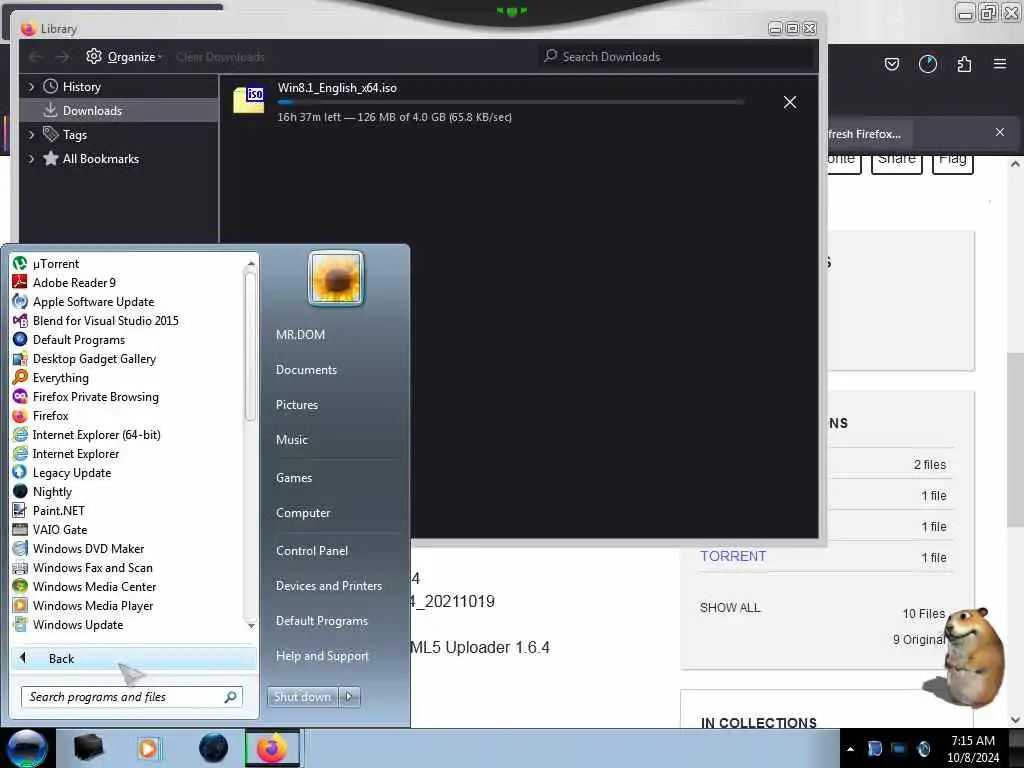Image resolution: width=1024 pixels, height=768 pixels.
Task: Open Firefox Private Browsing
Action: (x=95, y=396)
